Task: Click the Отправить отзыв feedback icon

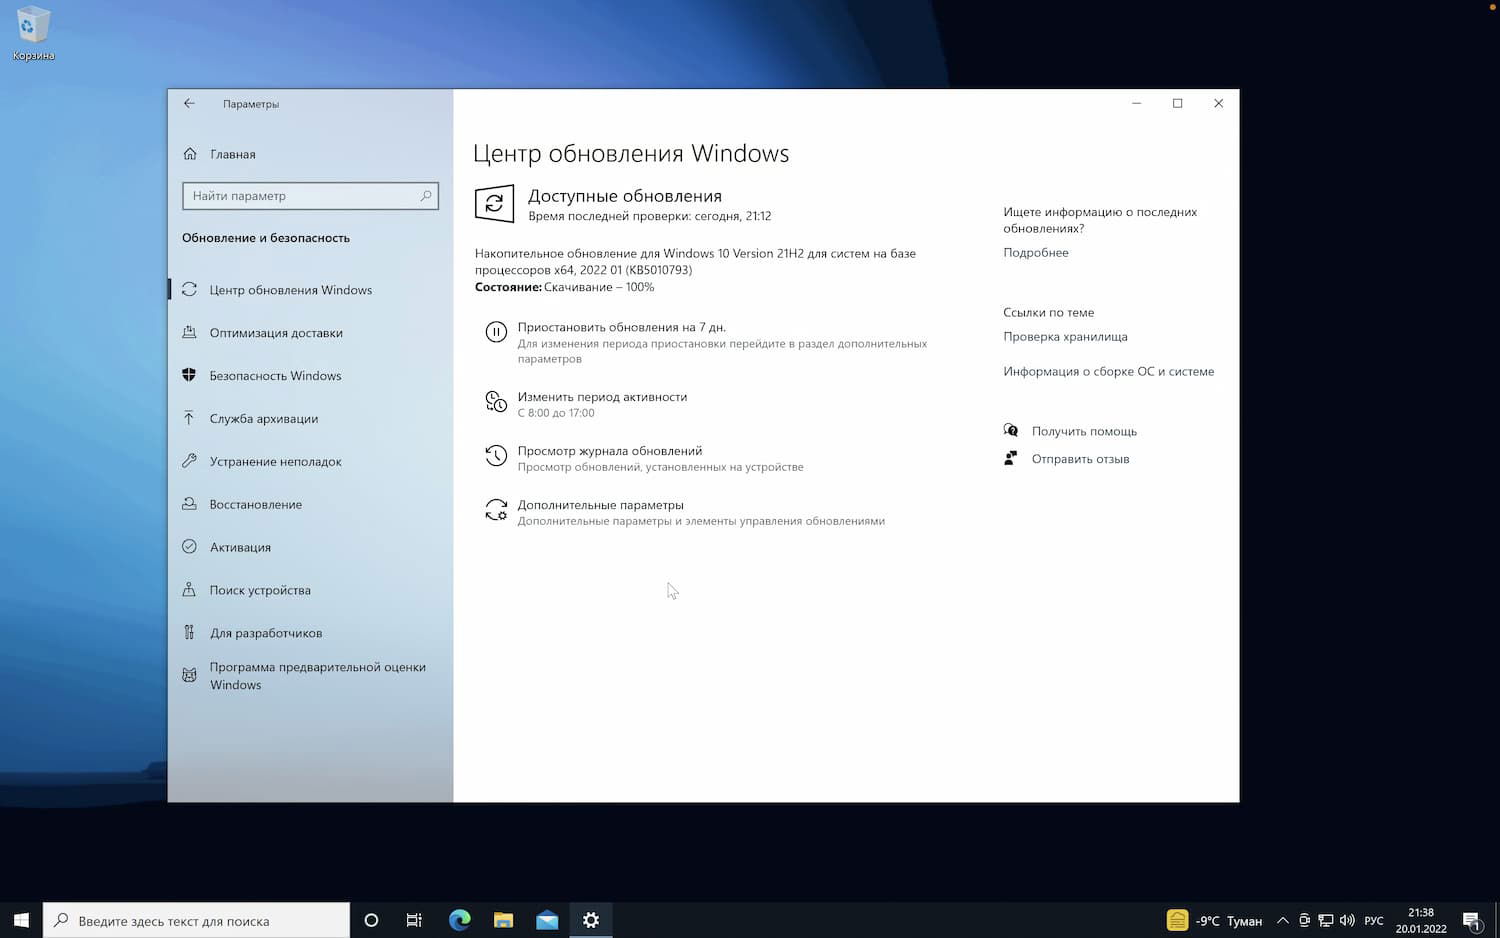Action: [1010, 458]
